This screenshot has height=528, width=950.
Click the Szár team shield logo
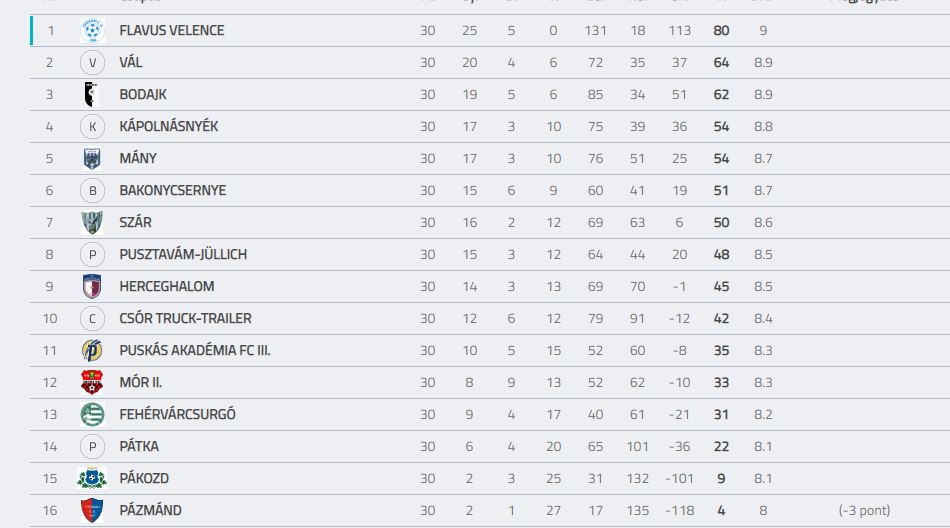(92, 222)
